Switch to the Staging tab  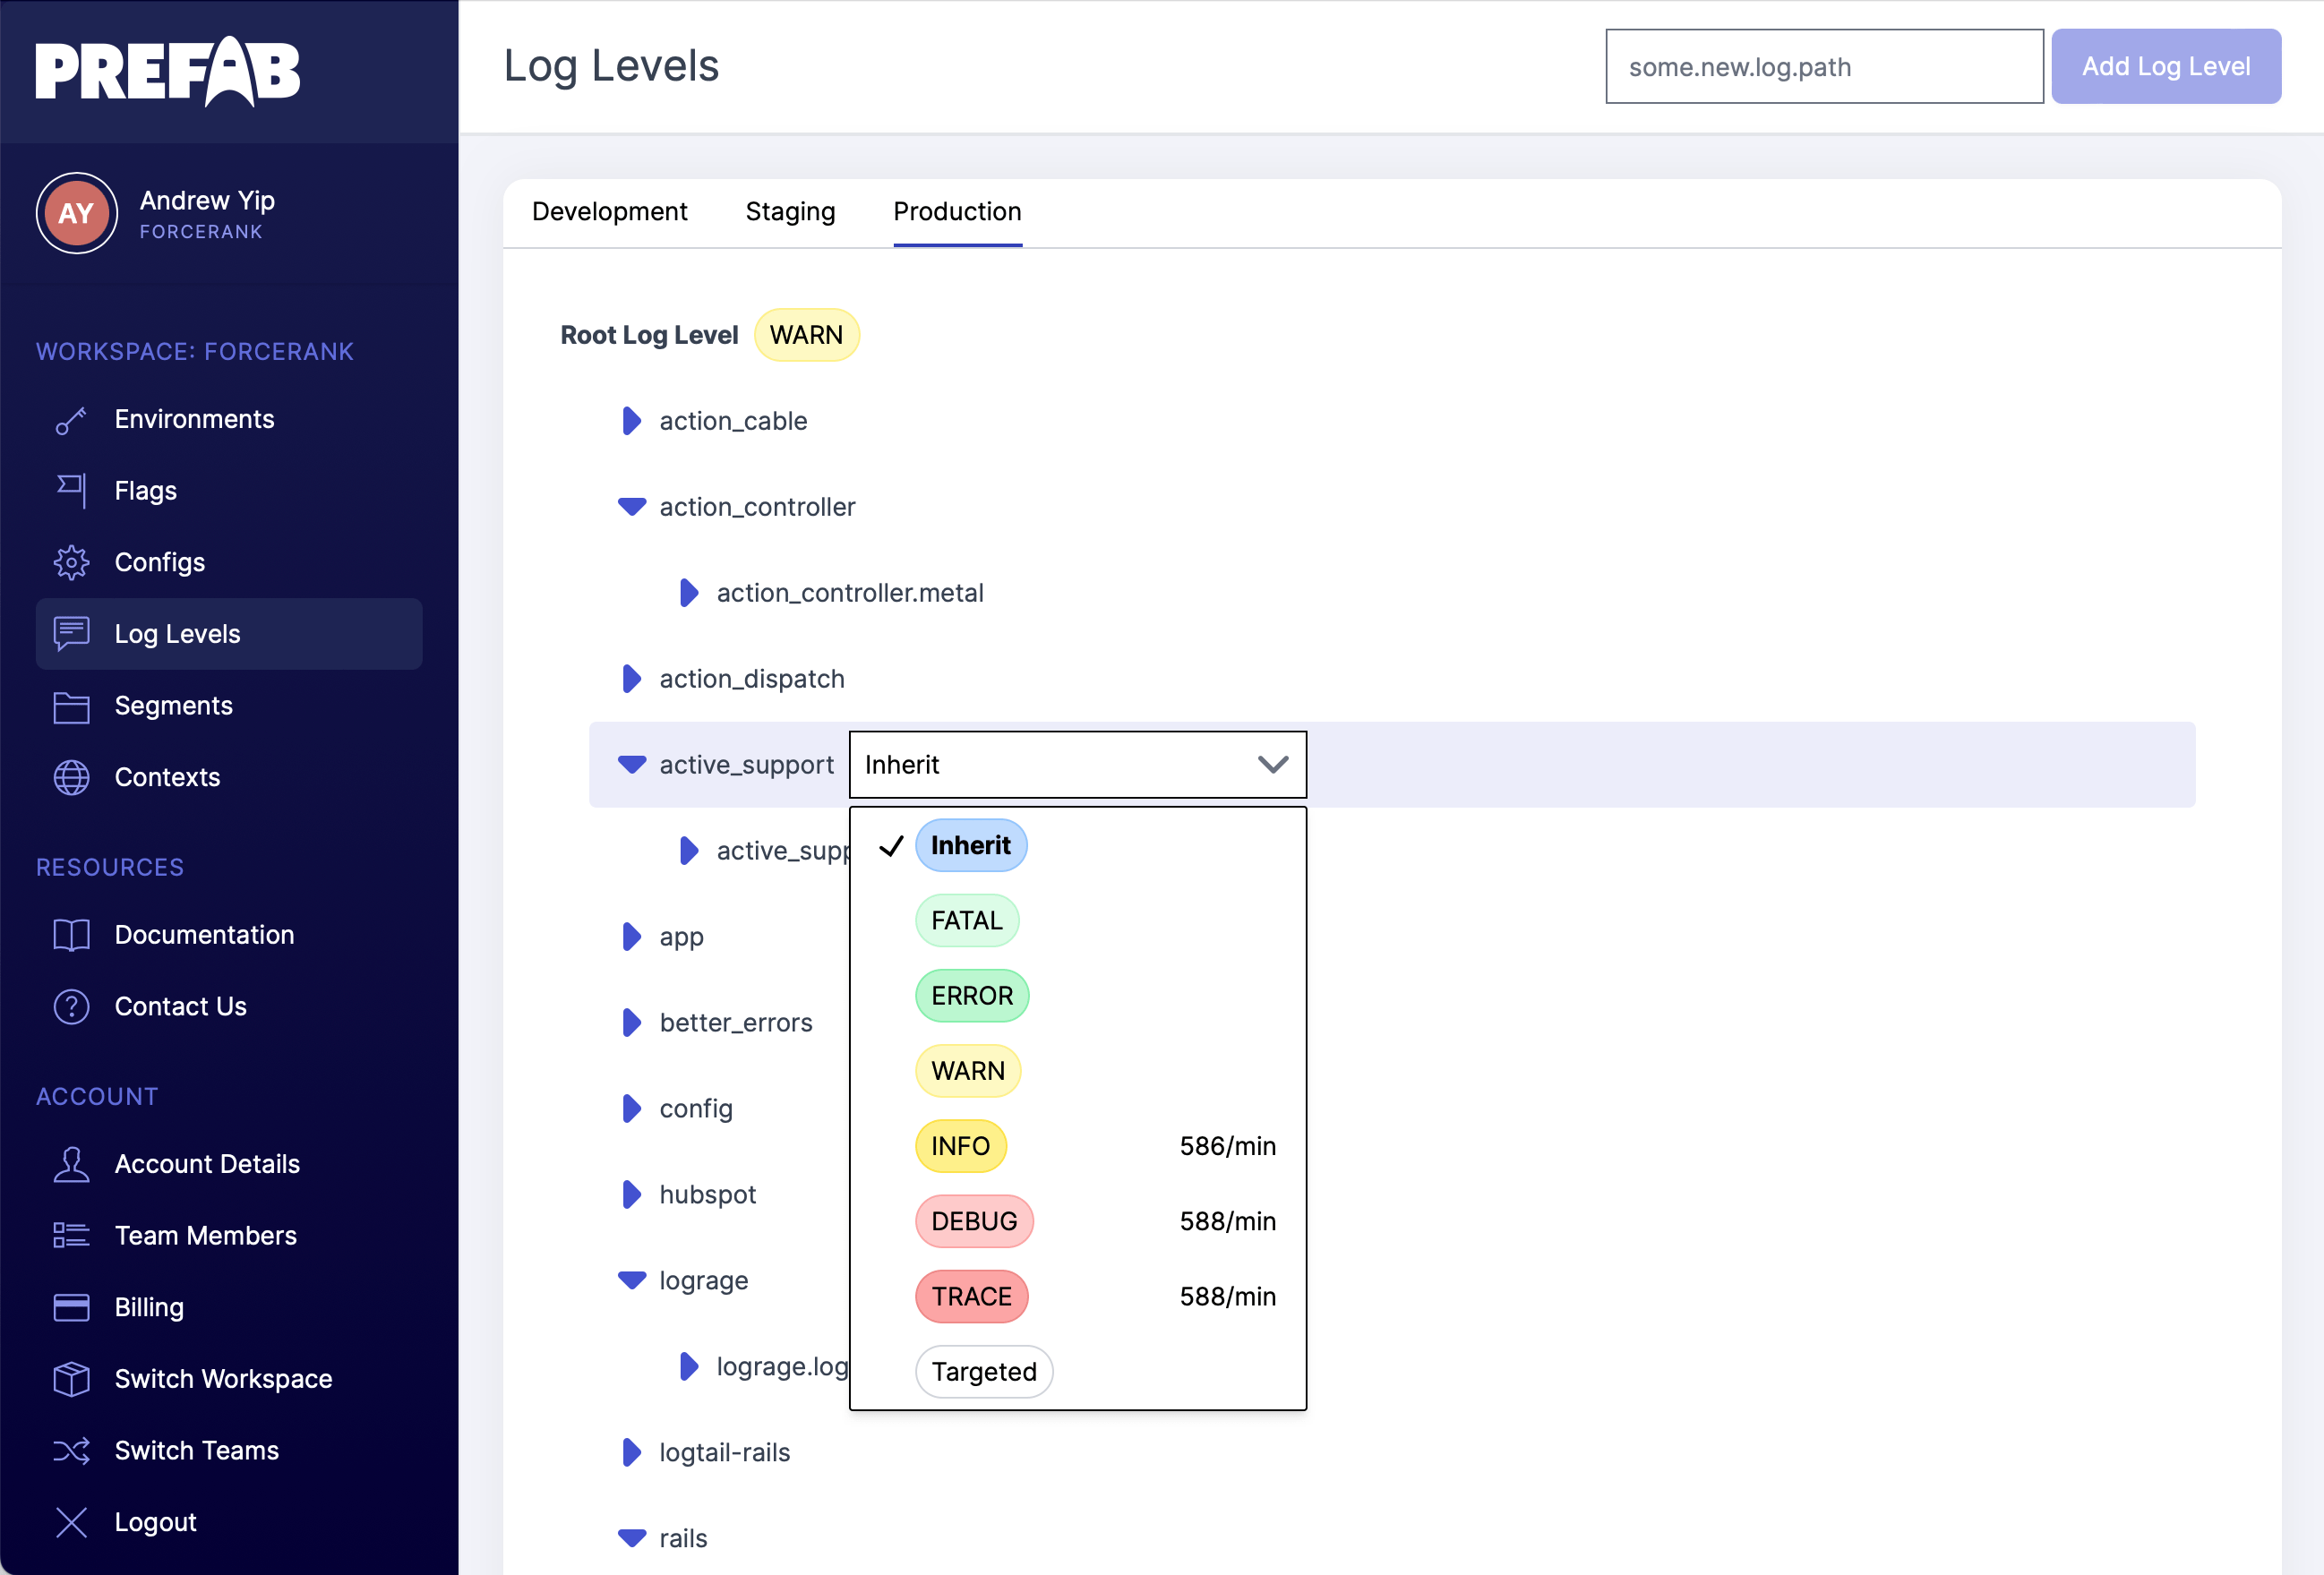point(790,212)
